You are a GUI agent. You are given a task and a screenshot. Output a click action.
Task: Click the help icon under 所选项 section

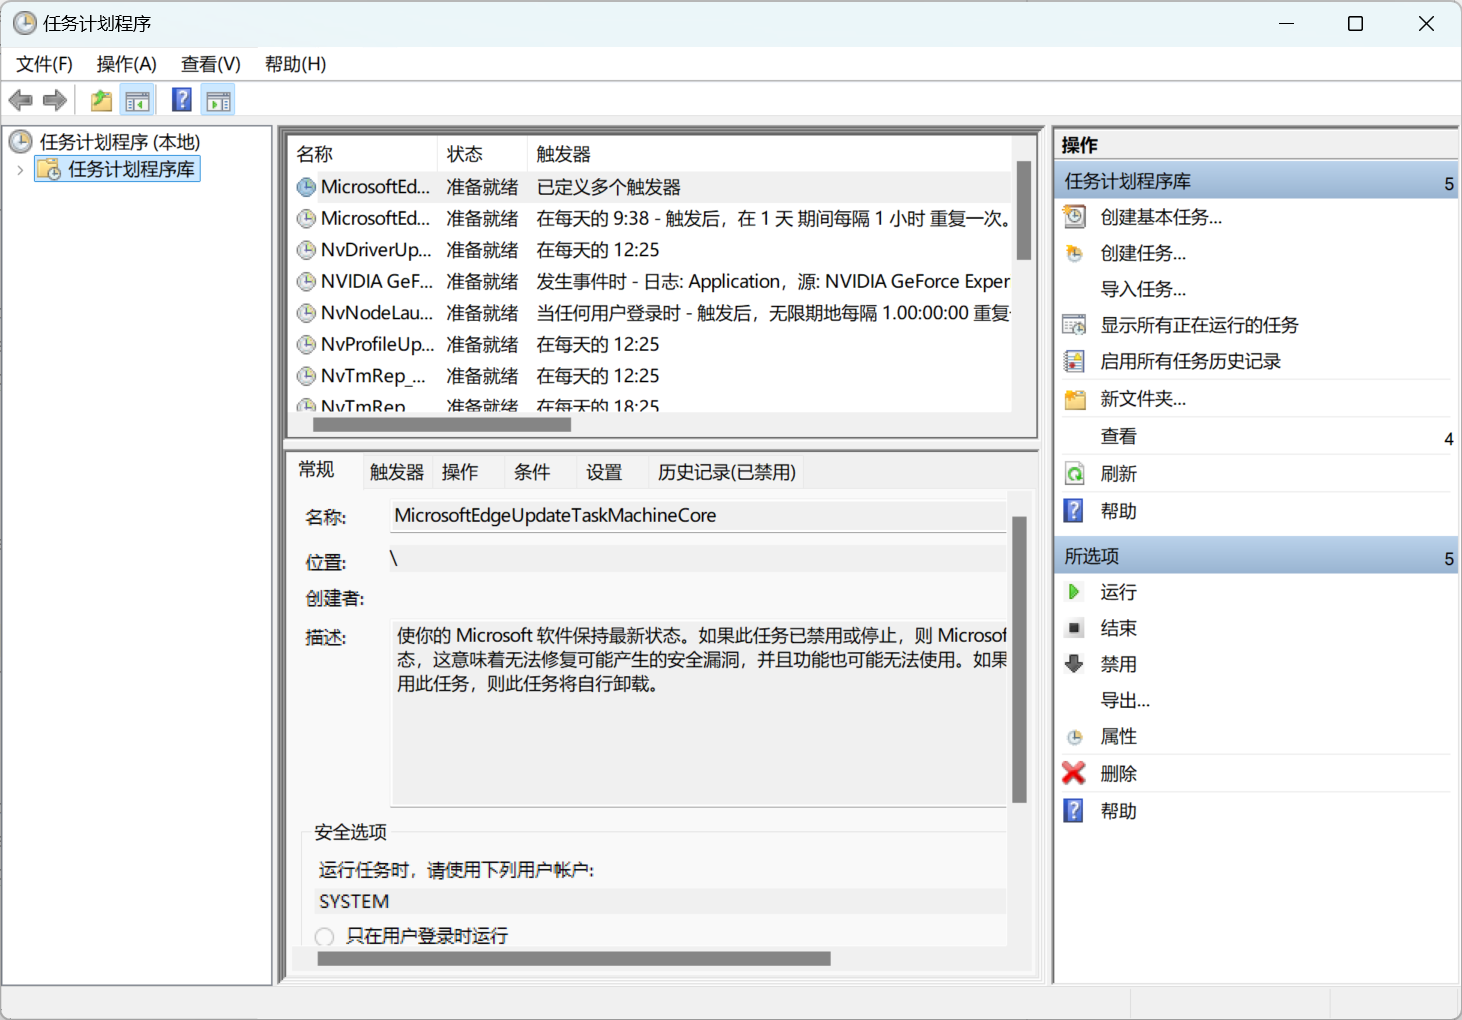tap(1073, 811)
